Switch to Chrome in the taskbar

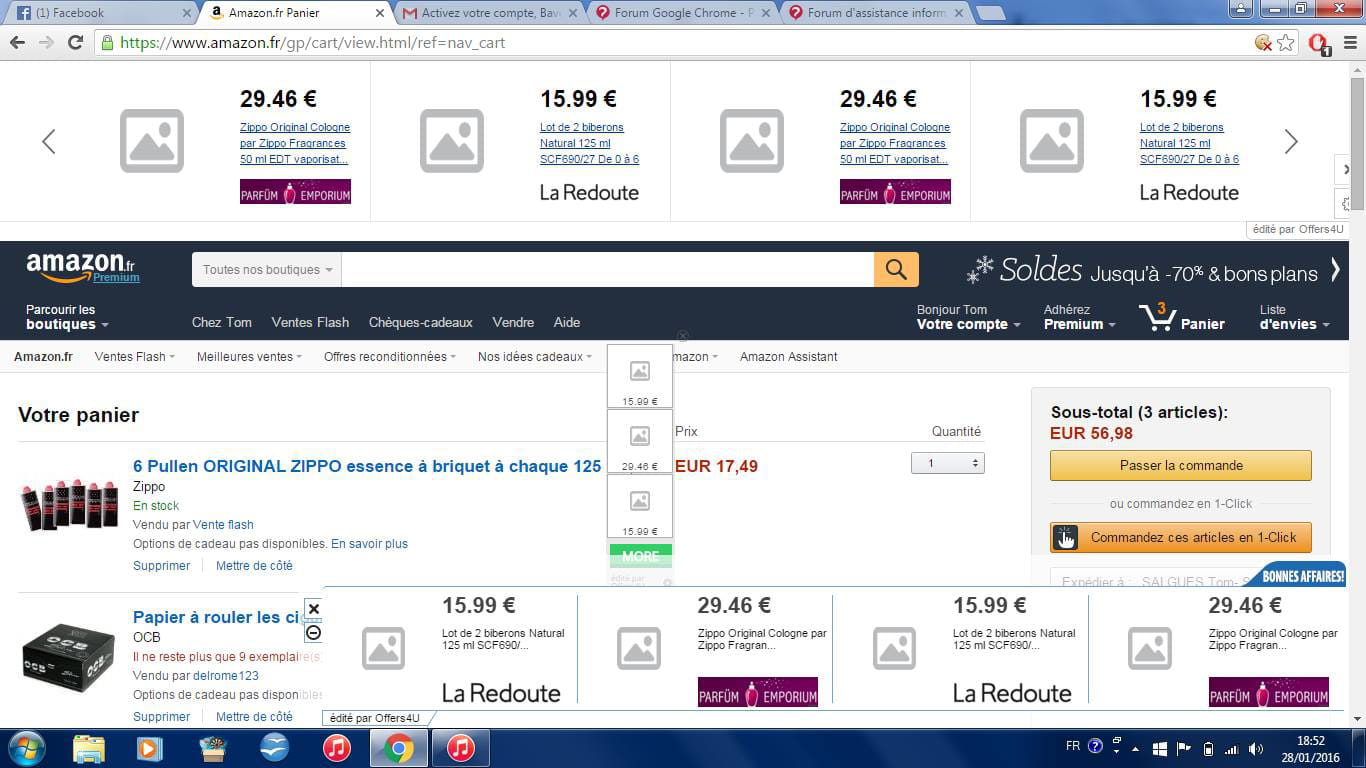[398, 748]
